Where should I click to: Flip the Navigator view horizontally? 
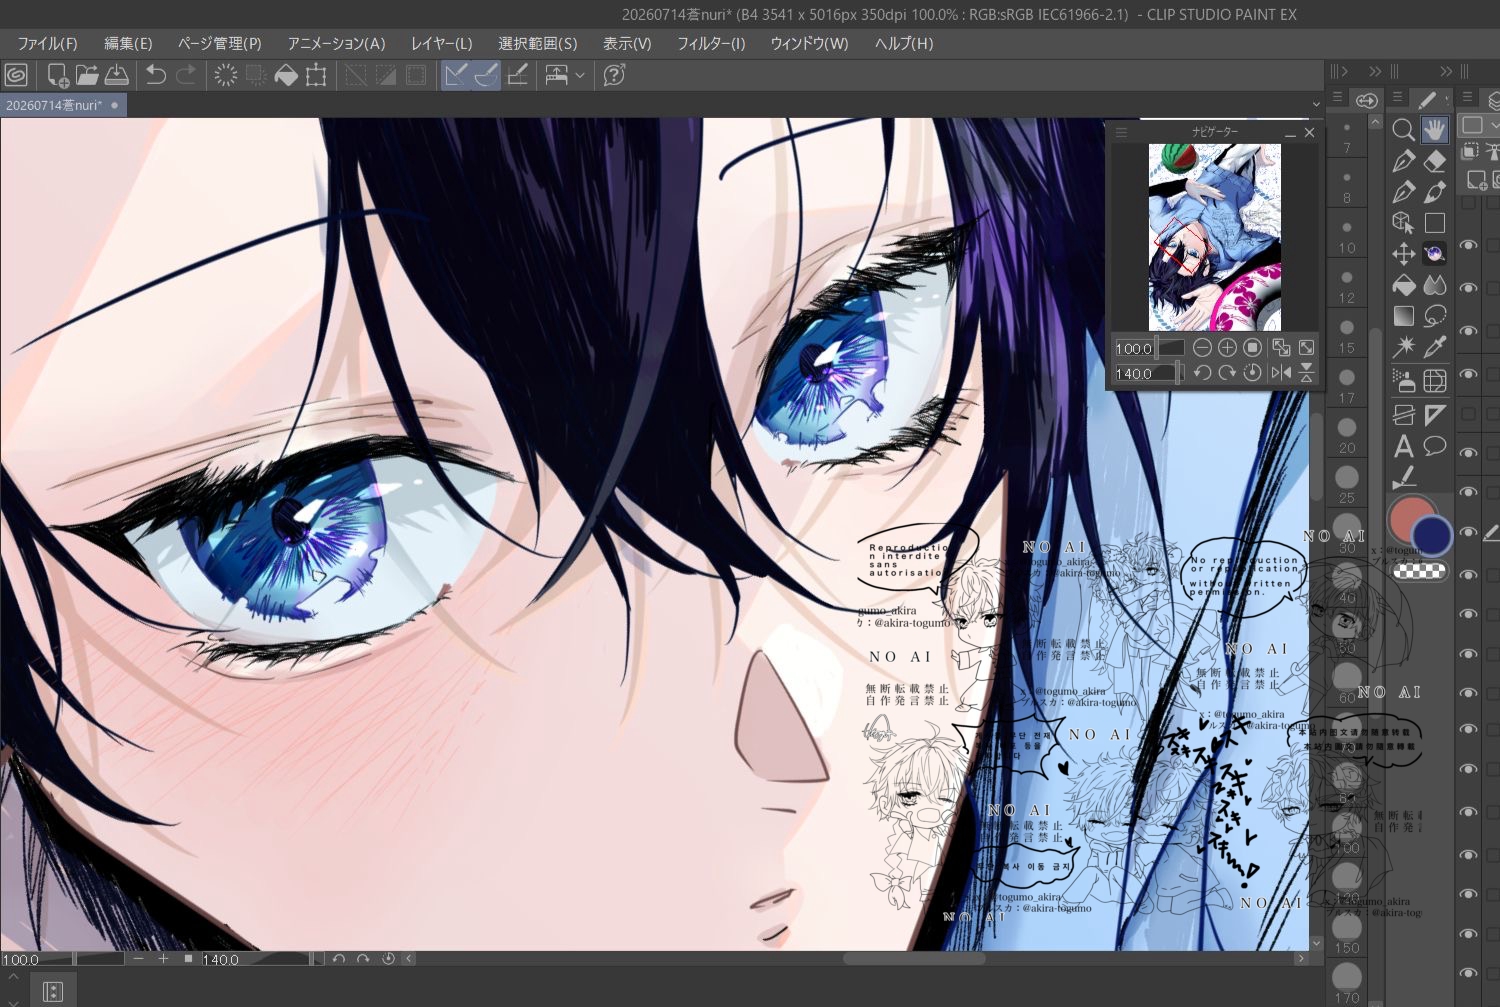pos(1280,373)
